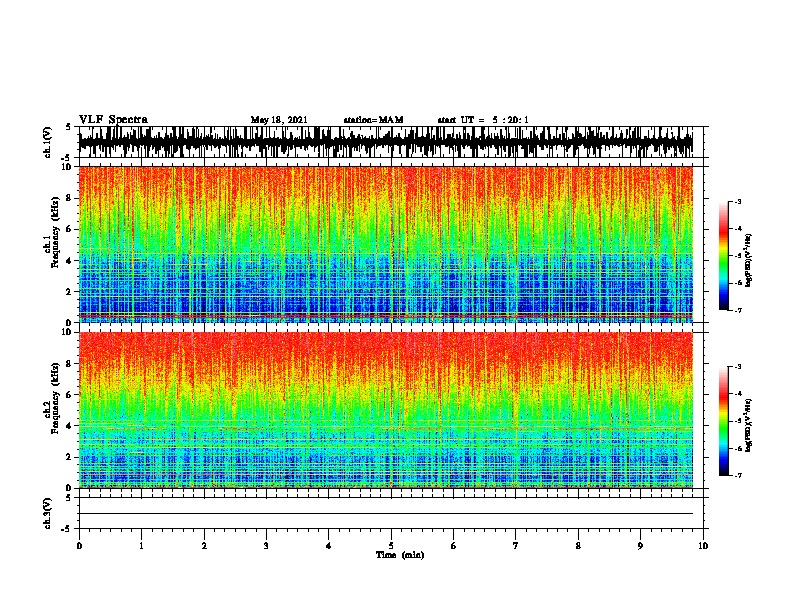Click the ch.1 "Frequency (kHz)" axis label
The width and height of the screenshot is (792, 612).
point(55,233)
